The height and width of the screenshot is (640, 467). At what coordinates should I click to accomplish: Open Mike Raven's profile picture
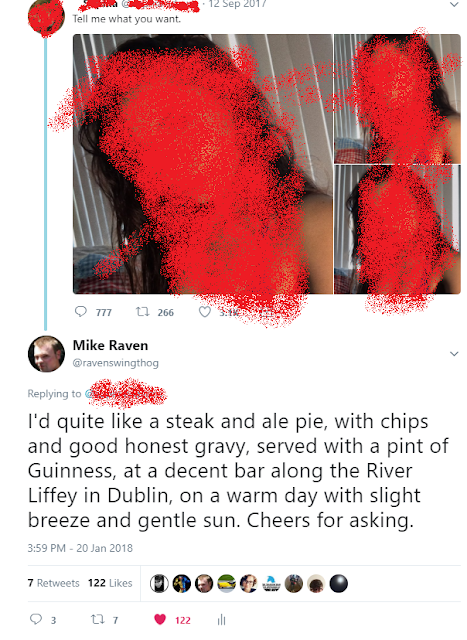click(46, 353)
